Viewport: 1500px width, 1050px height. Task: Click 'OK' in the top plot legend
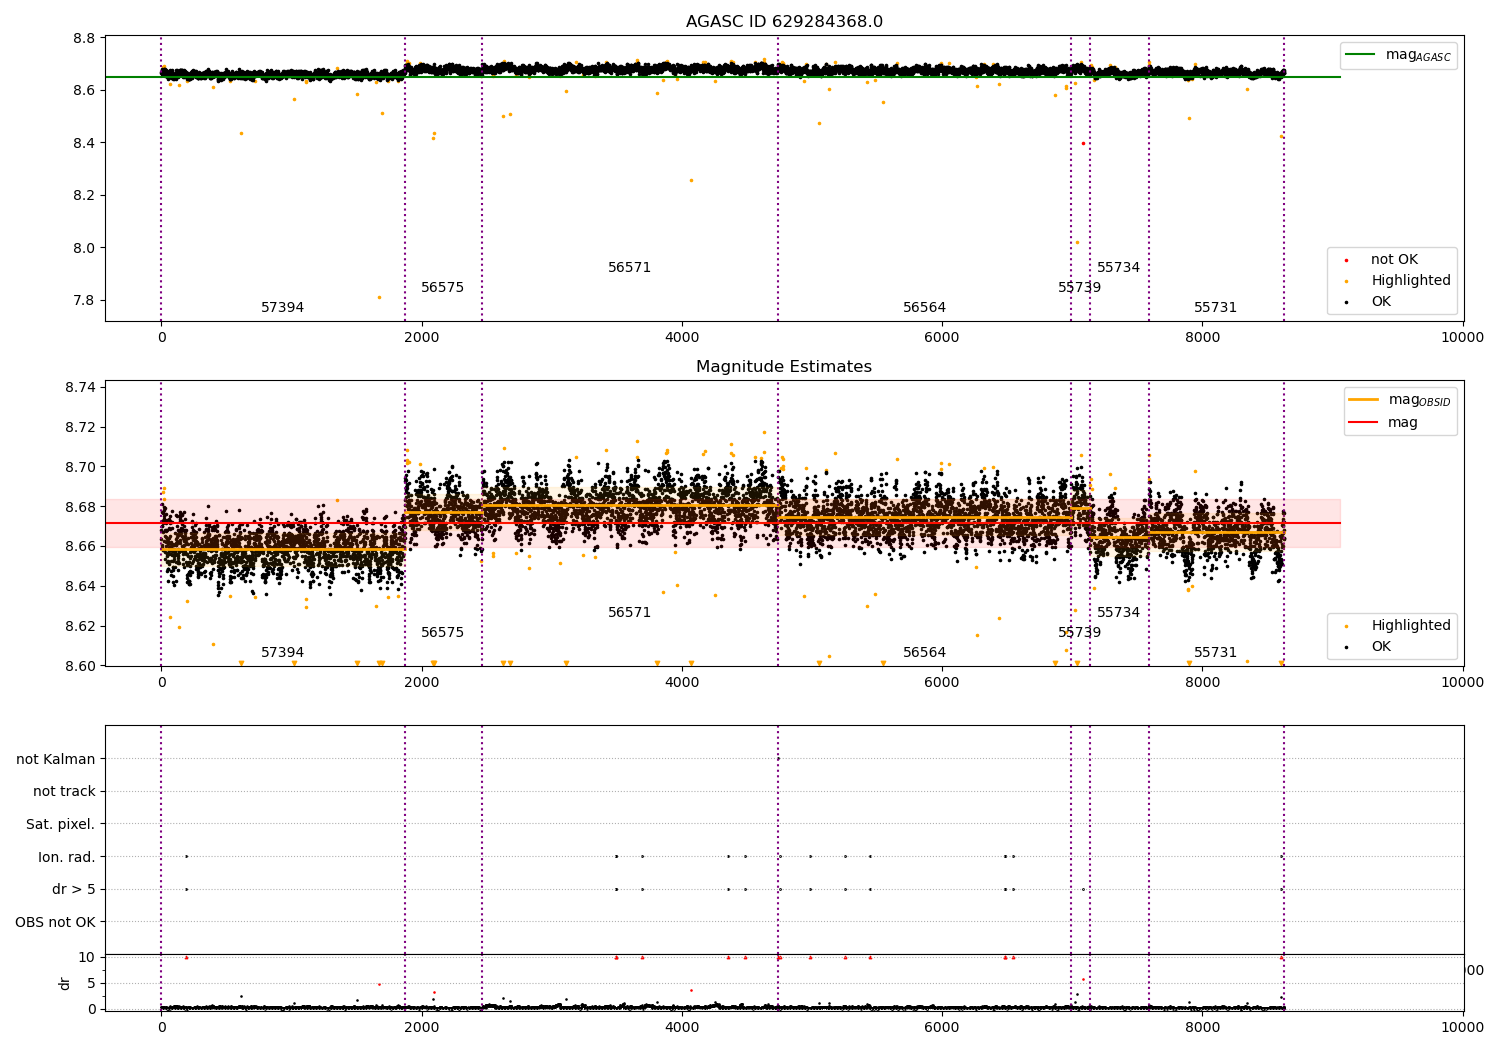(x=1381, y=302)
